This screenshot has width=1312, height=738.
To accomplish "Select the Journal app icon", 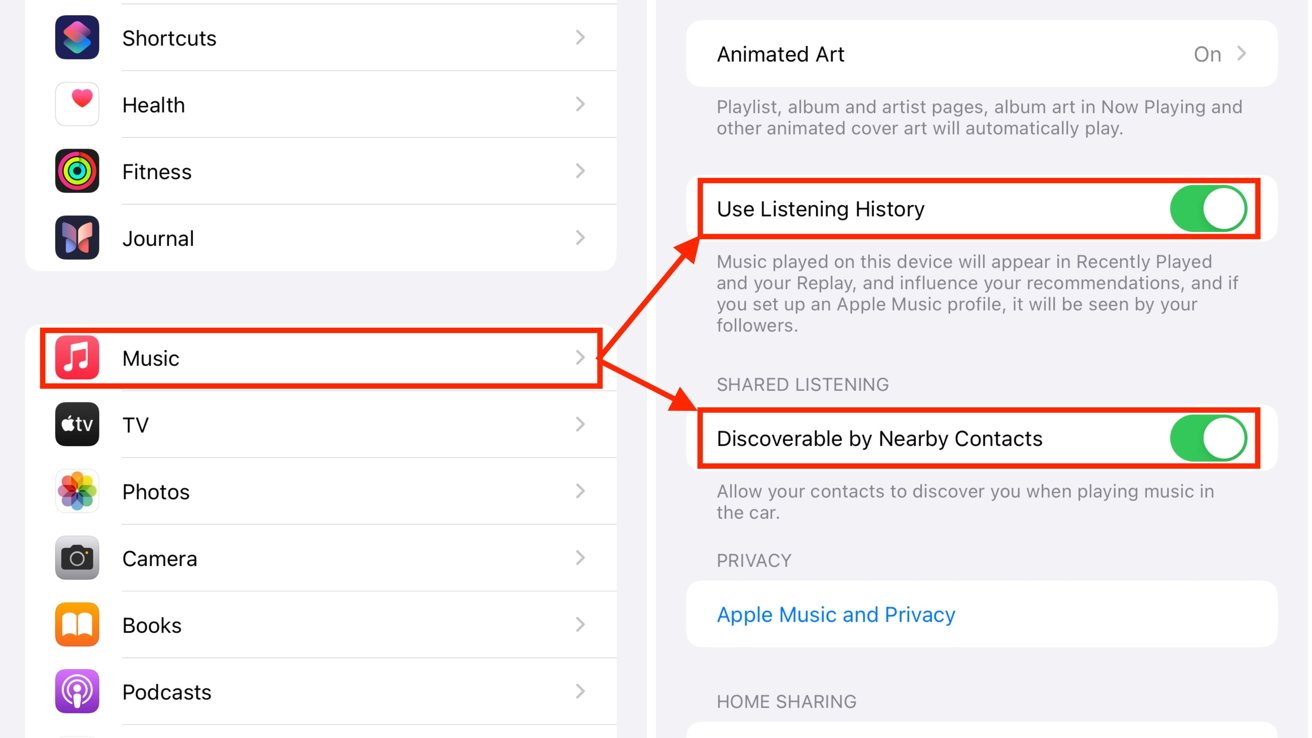I will tap(77, 238).
